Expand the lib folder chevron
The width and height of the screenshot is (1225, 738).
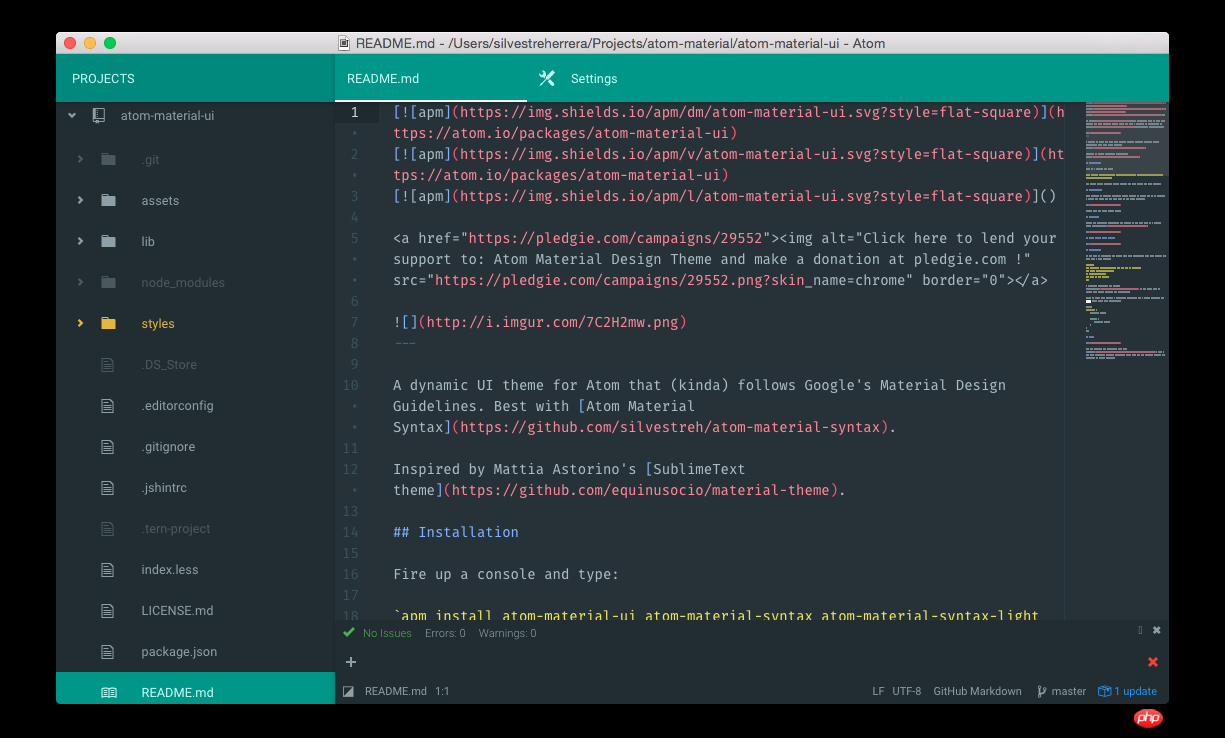pos(79,241)
